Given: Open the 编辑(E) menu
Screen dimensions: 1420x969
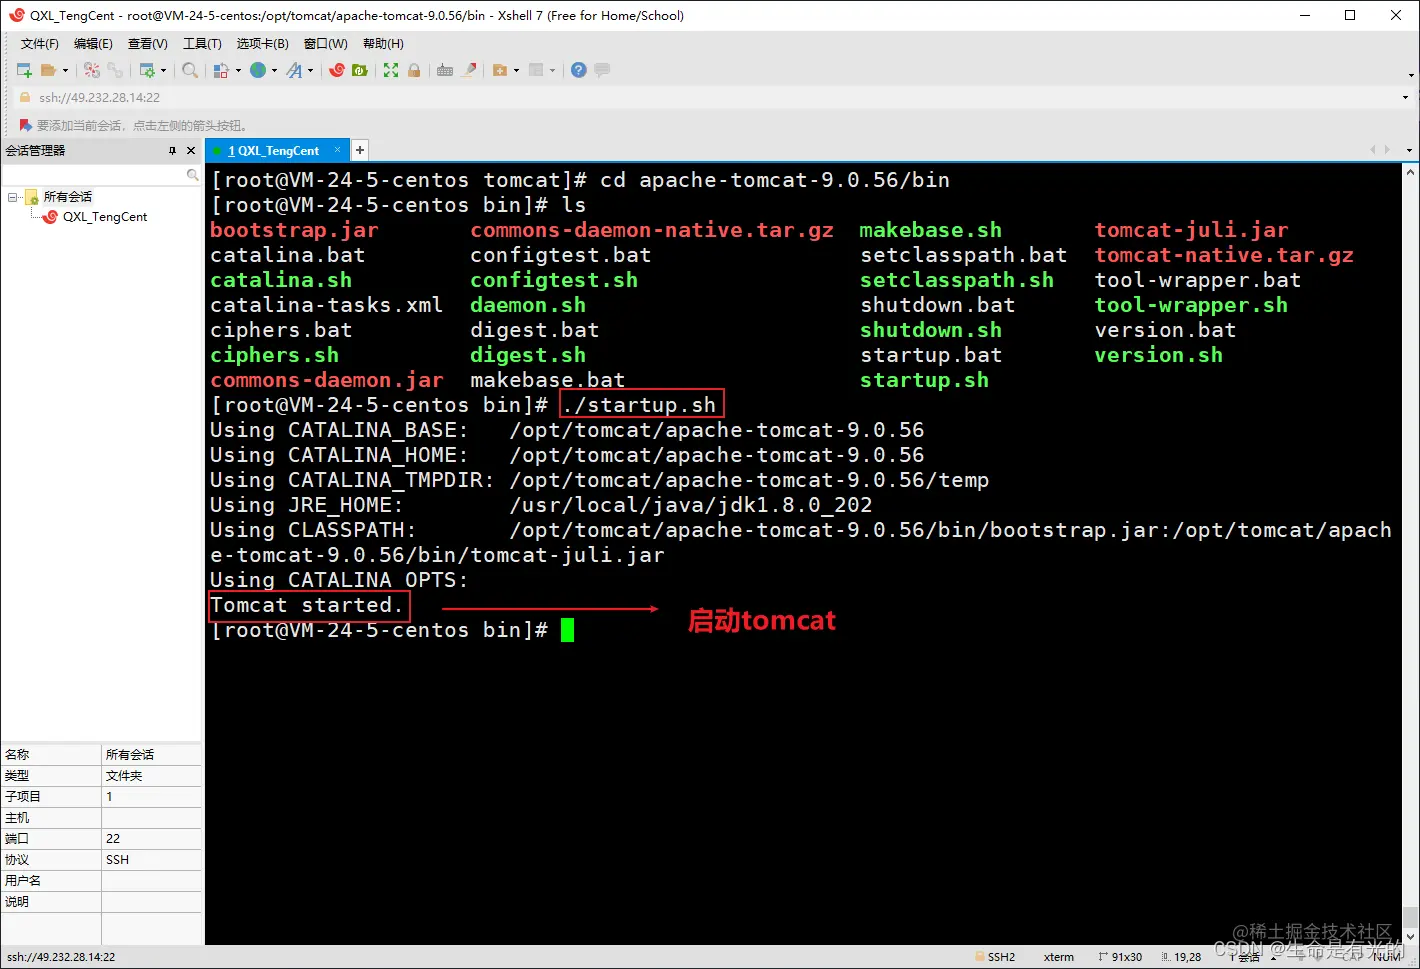Looking at the screenshot, I should pos(93,44).
